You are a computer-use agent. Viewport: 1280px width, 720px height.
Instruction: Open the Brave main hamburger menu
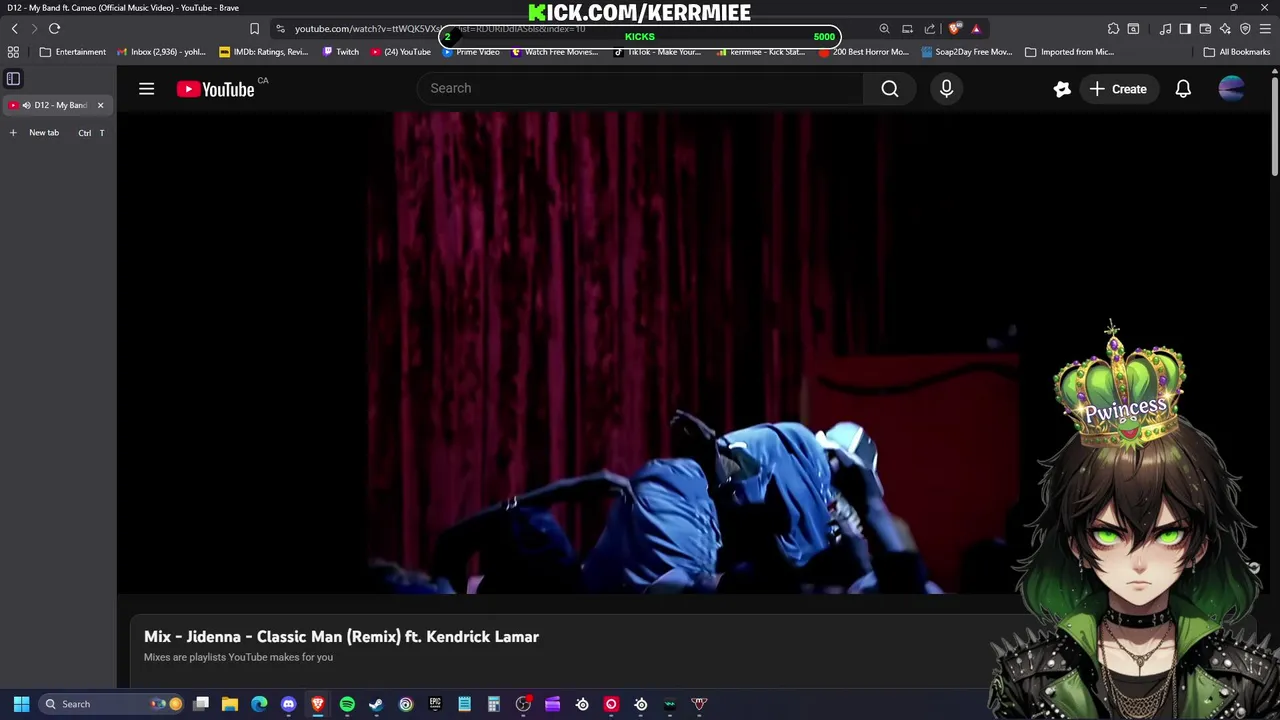pyautogui.click(x=1265, y=29)
